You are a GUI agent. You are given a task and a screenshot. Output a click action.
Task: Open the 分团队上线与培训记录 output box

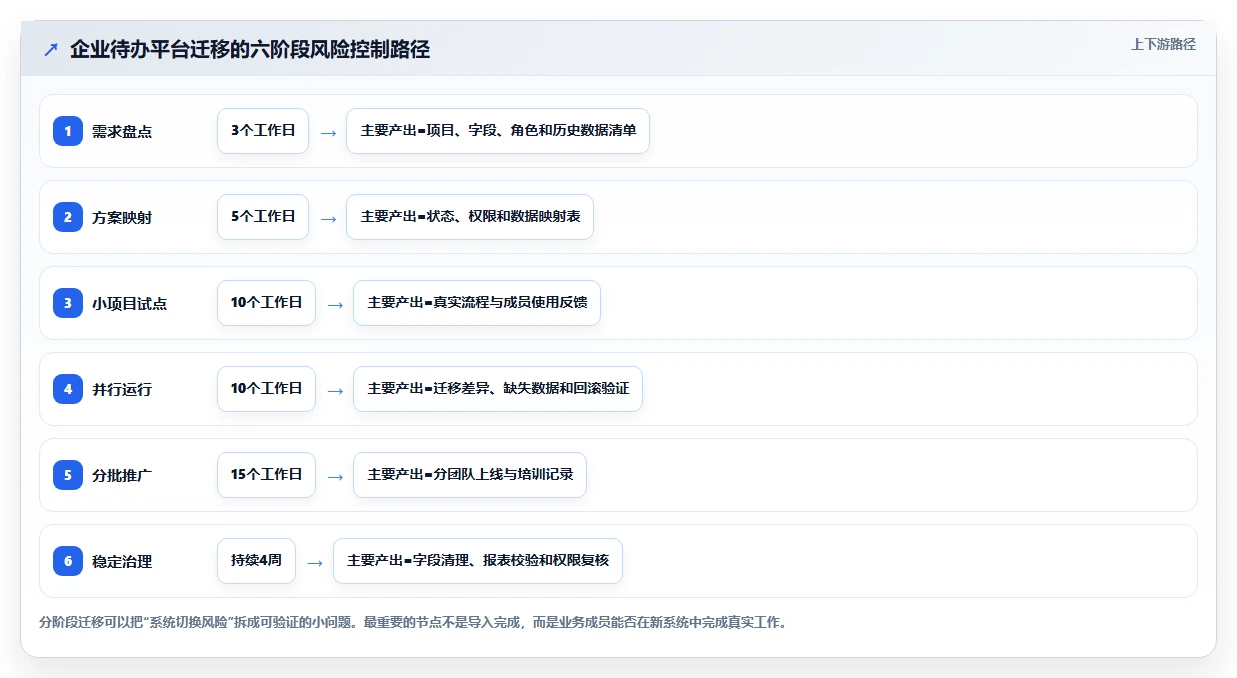click(470, 475)
